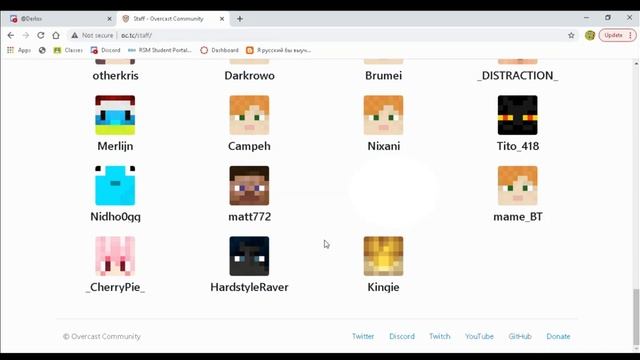
Task: Click Merlijn's avatar head
Action: click(115, 115)
